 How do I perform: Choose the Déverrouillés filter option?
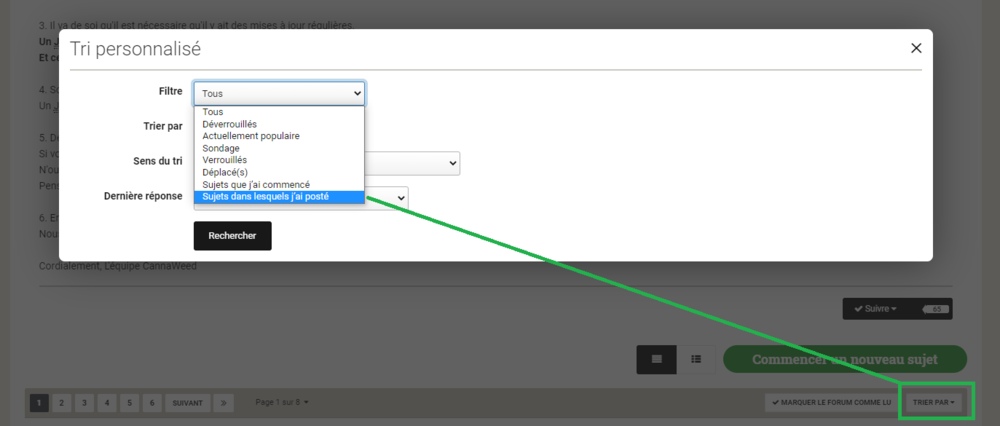tap(279, 124)
